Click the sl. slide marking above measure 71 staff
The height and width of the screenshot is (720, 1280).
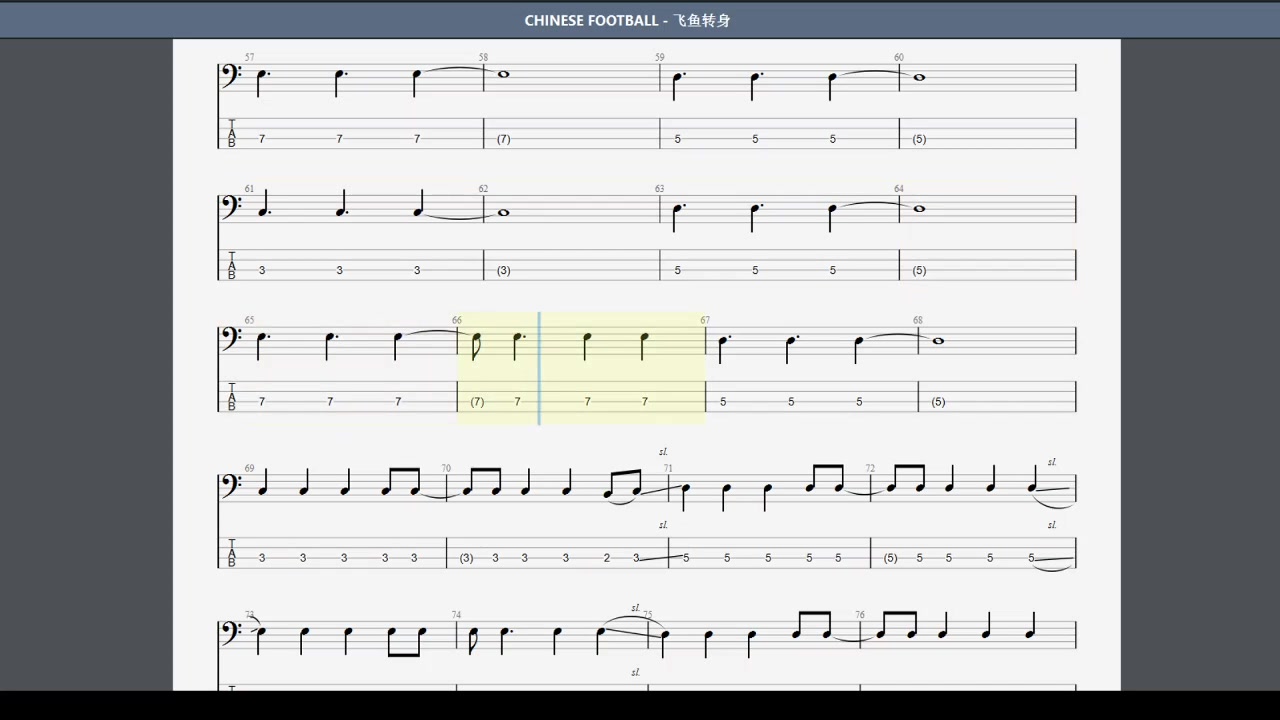pos(663,452)
